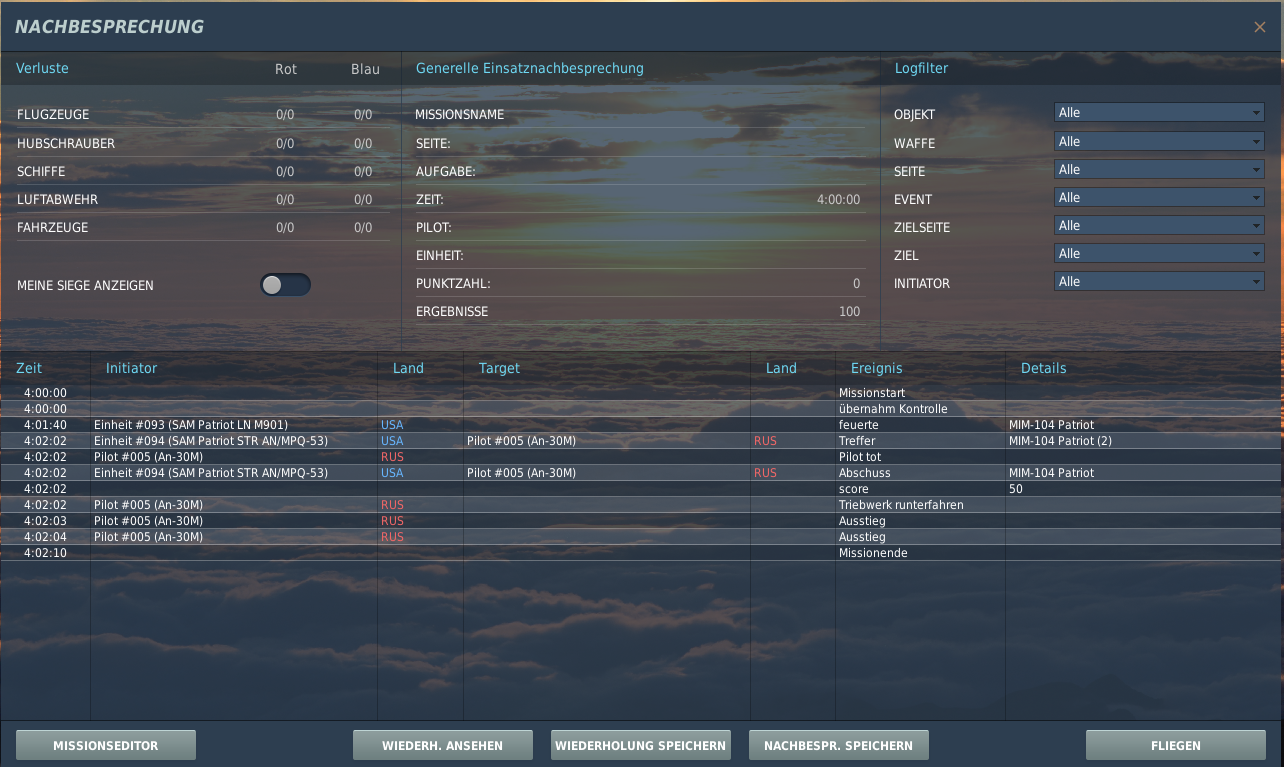Click Wiederh. Ansehen button
The image size is (1284, 767).
click(443, 745)
